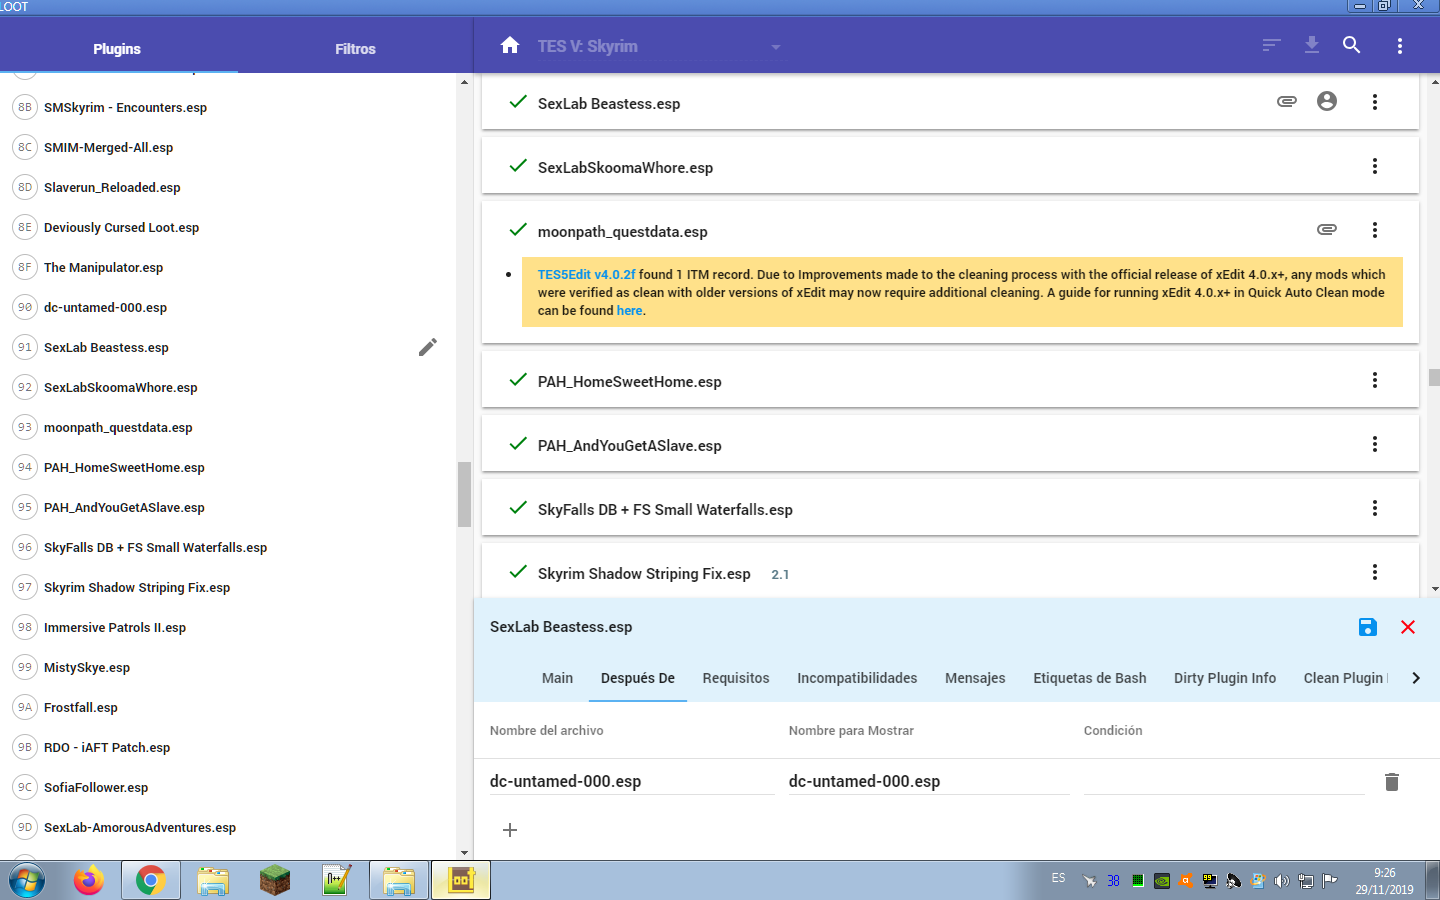This screenshot has height=900, width=1440.
Task: Switch to the Plugins sidebar tab
Action: coord(117,49)
